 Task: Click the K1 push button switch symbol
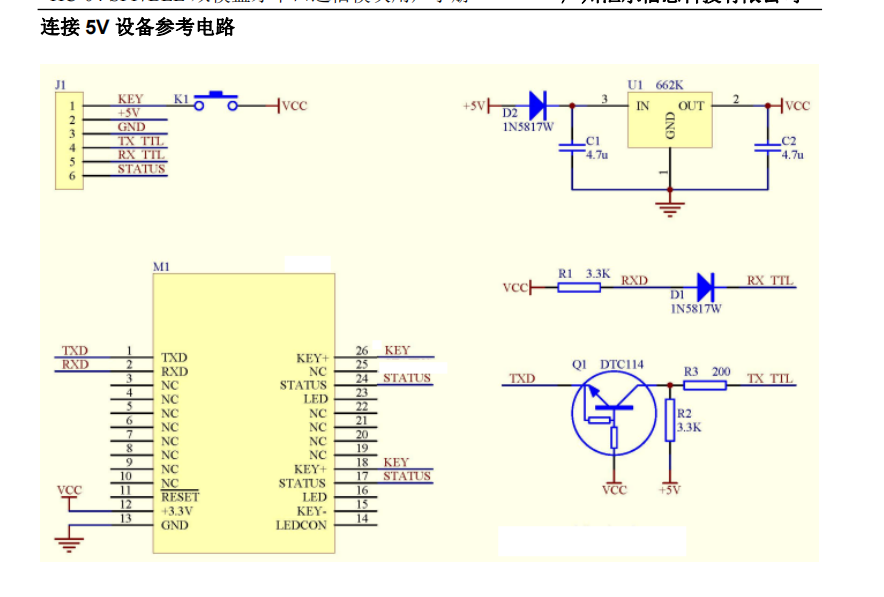click(x=216, y=101)
